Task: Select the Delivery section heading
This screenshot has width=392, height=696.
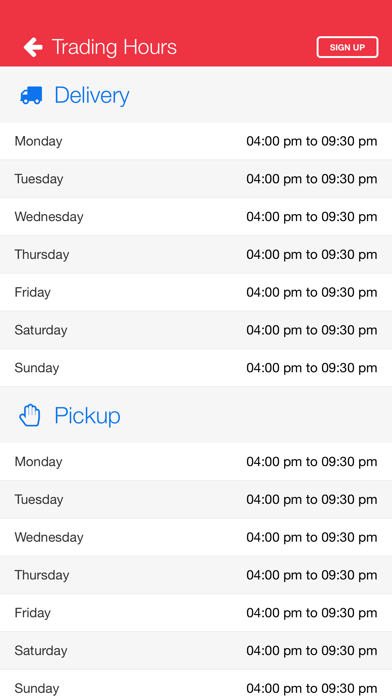Action: pyautogui.click(x=91, y=95)
